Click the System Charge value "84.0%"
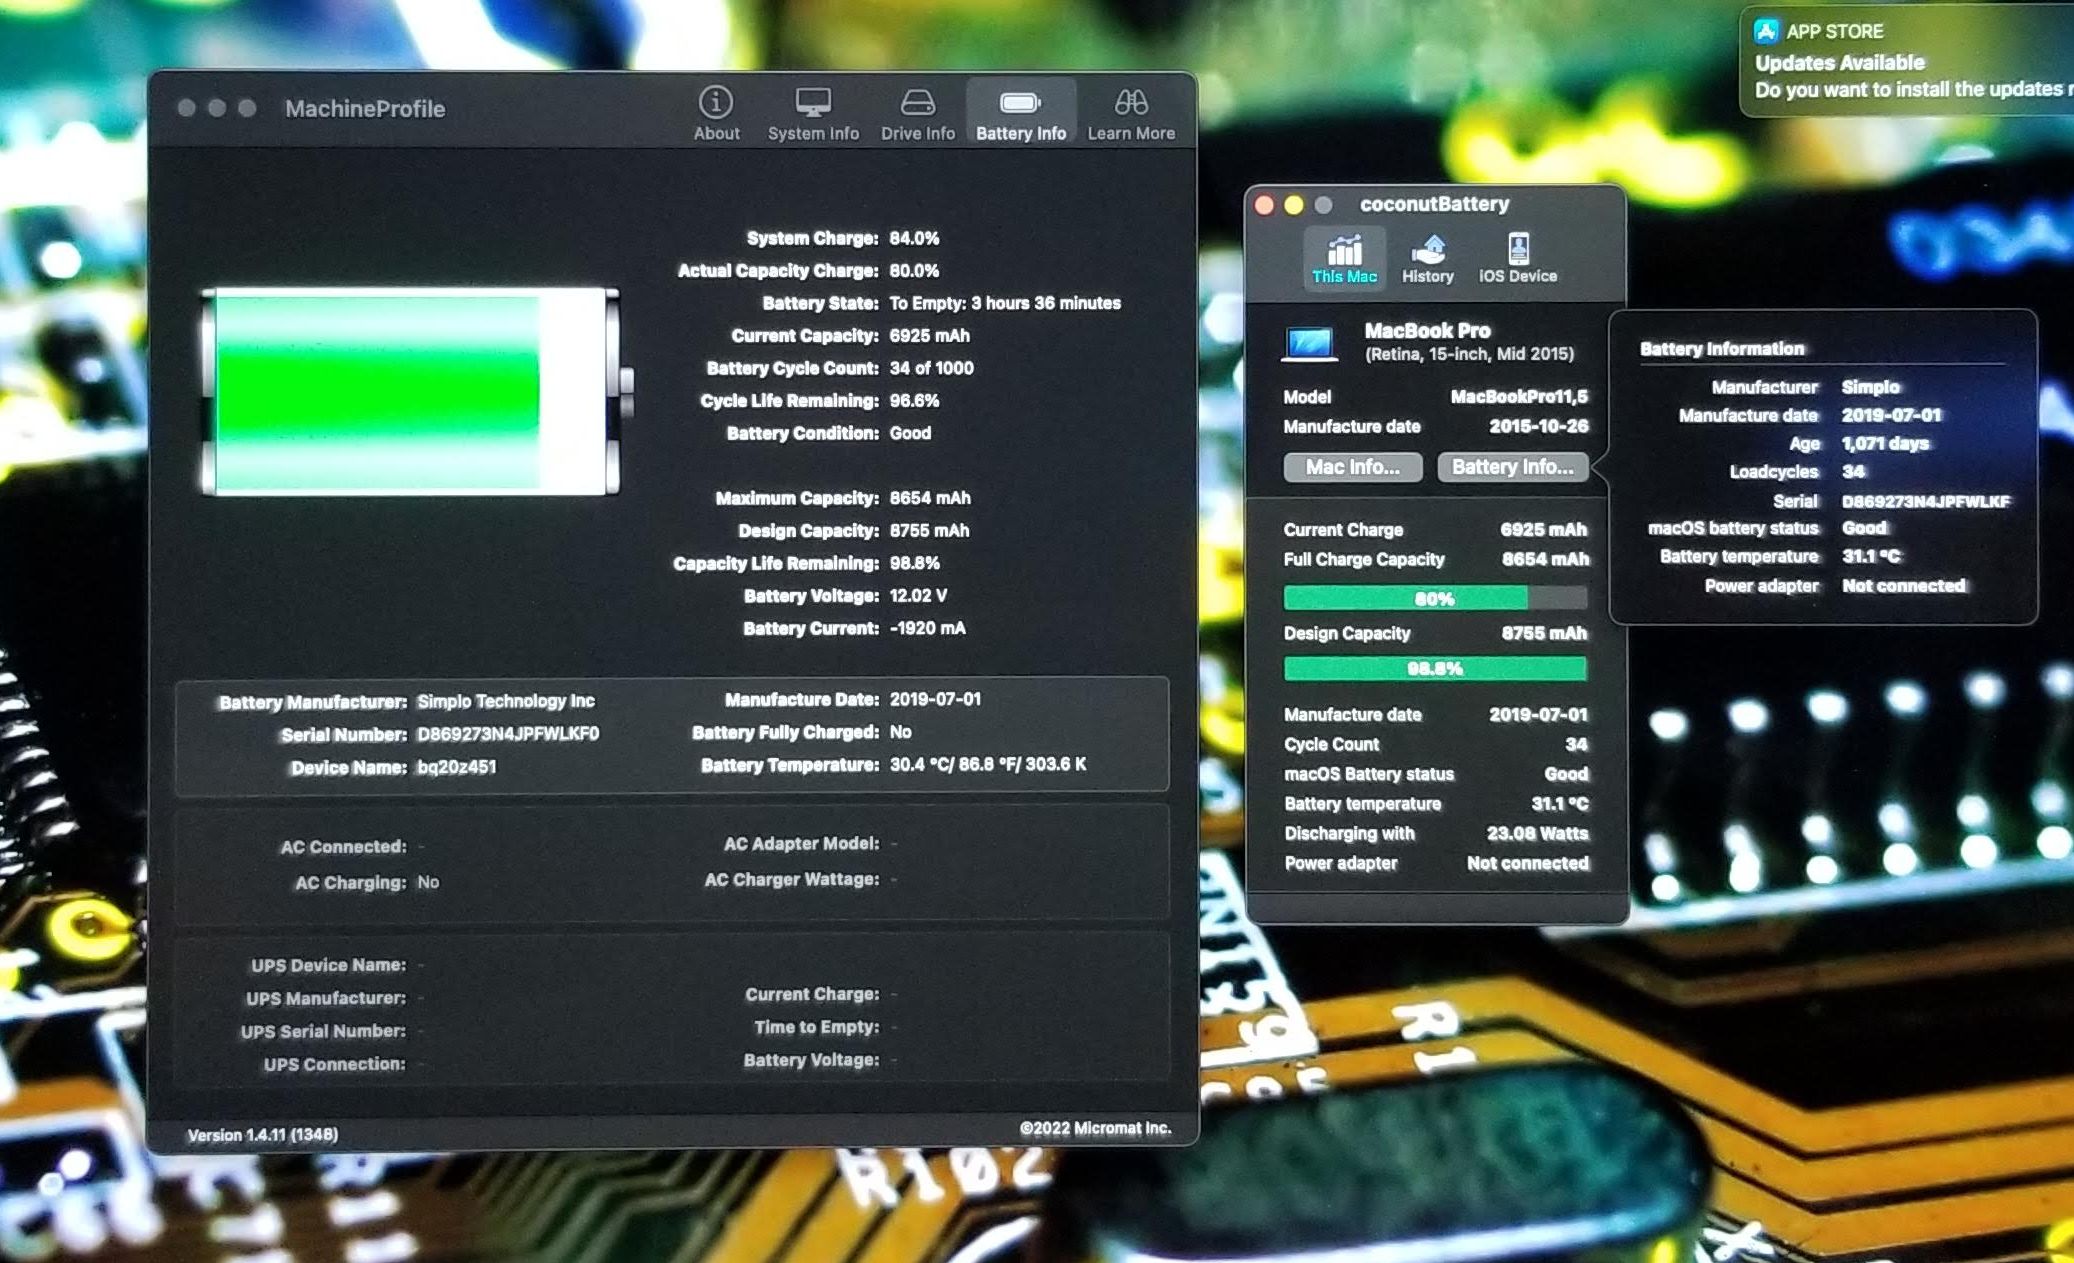 click(x=914, y=238)
